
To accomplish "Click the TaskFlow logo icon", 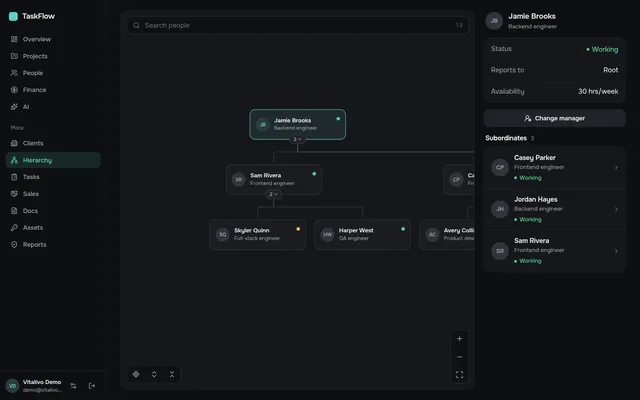I will (x=13, y=16).
